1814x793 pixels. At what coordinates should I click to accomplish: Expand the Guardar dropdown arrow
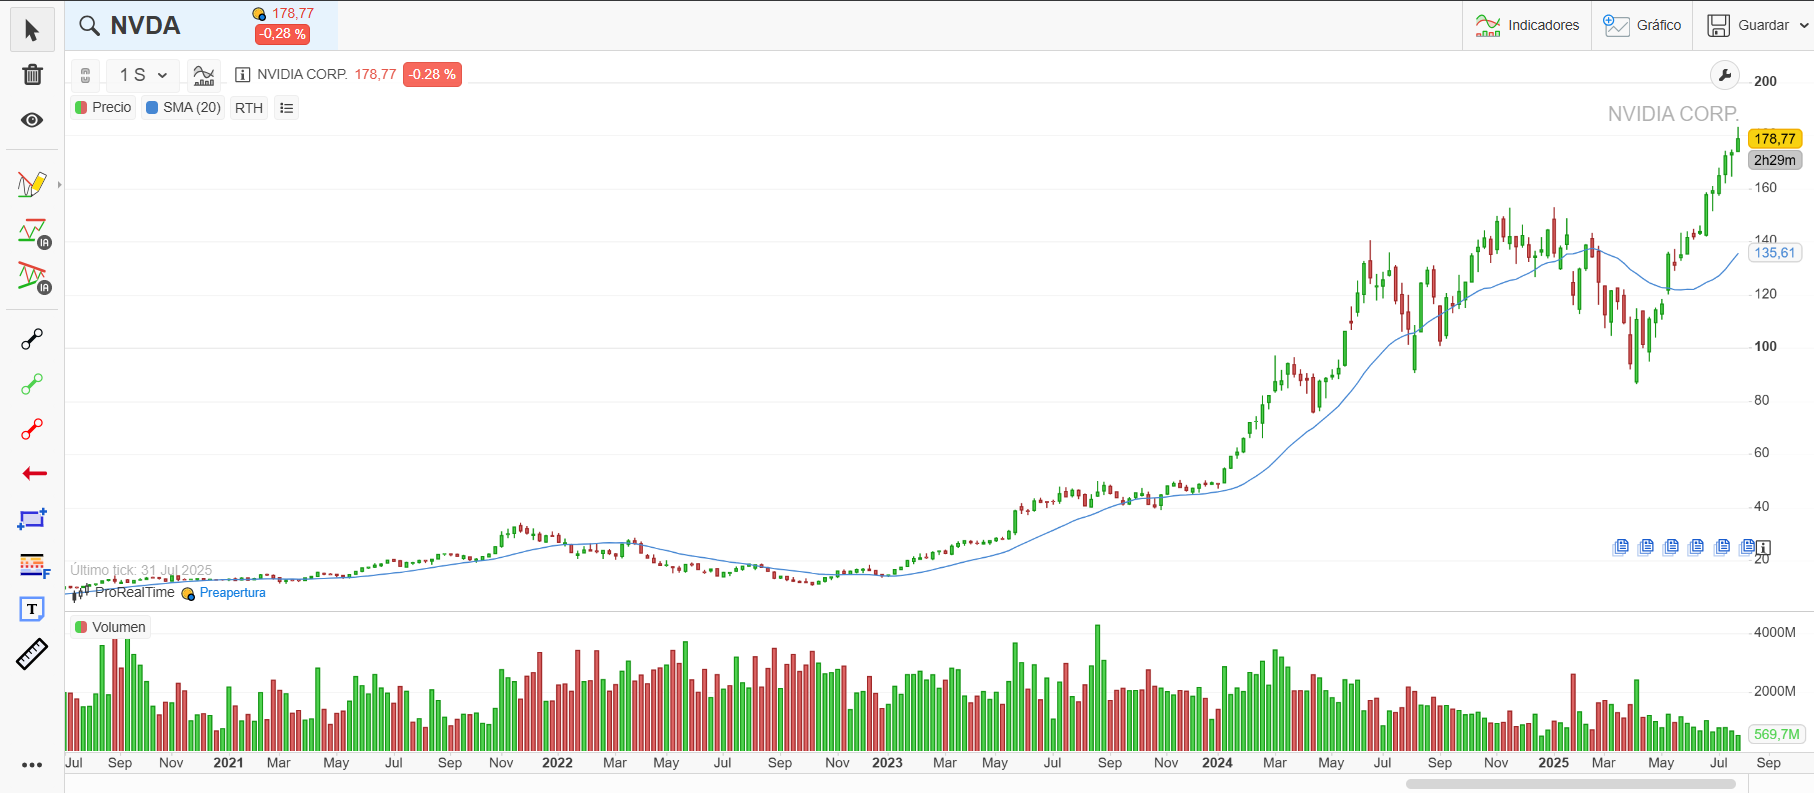pyautogui.click(x=1804, y=26)
